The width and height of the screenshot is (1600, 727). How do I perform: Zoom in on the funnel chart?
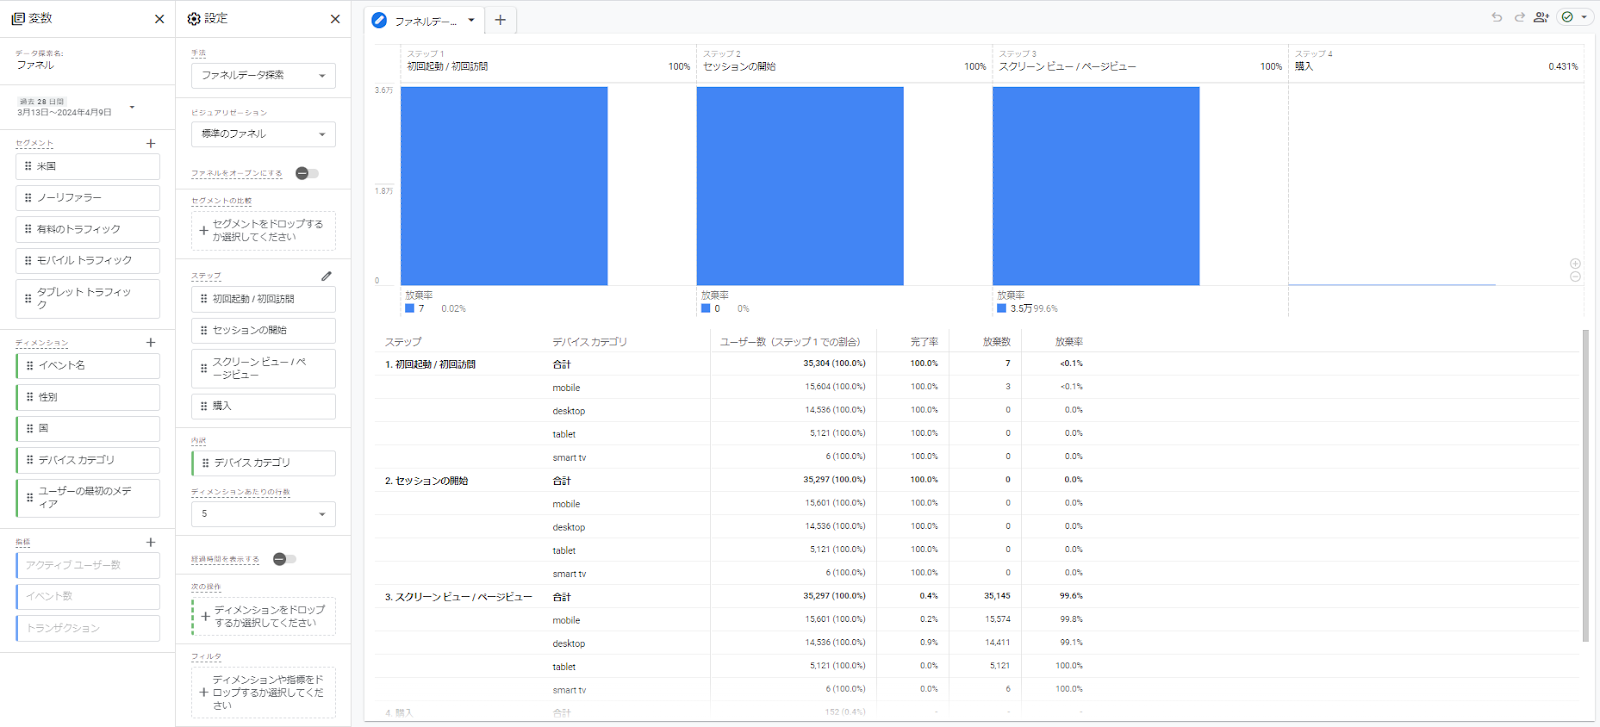point(1575,264)
